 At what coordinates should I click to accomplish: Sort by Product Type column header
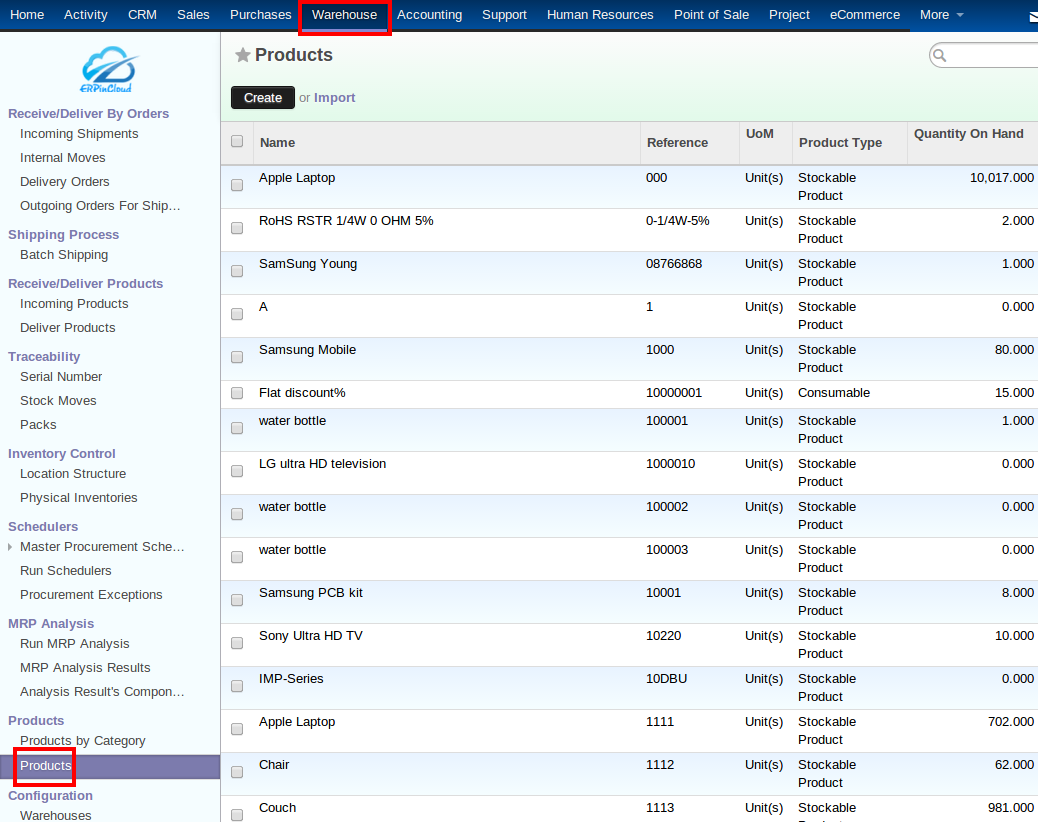click(840, 142)
